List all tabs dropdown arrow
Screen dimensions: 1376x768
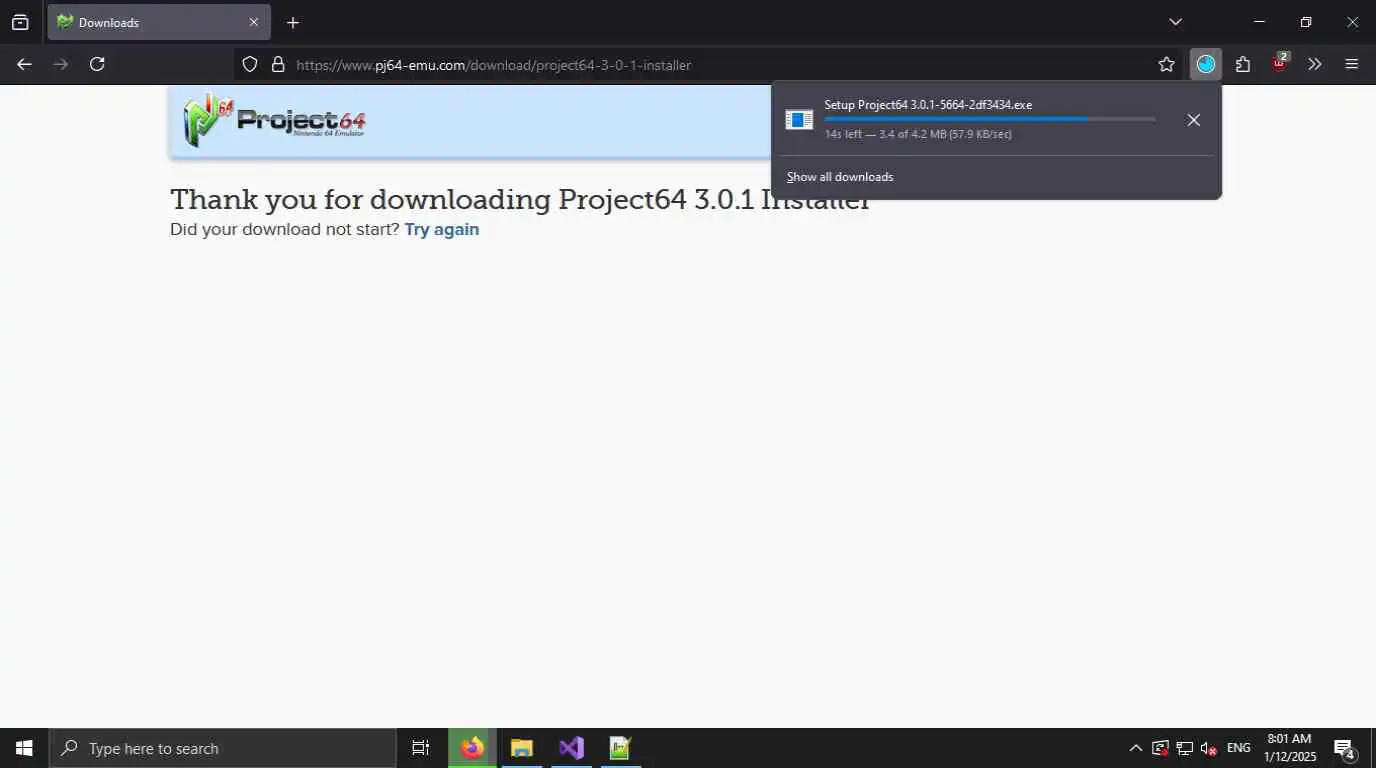(1176, 22)
